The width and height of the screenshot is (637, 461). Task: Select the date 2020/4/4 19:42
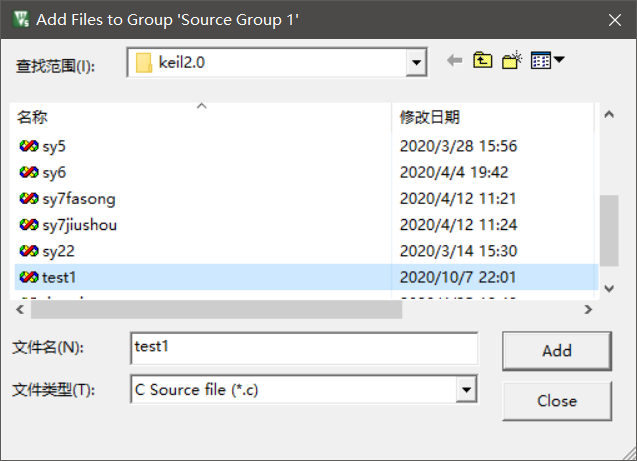(x=454, y=172)
